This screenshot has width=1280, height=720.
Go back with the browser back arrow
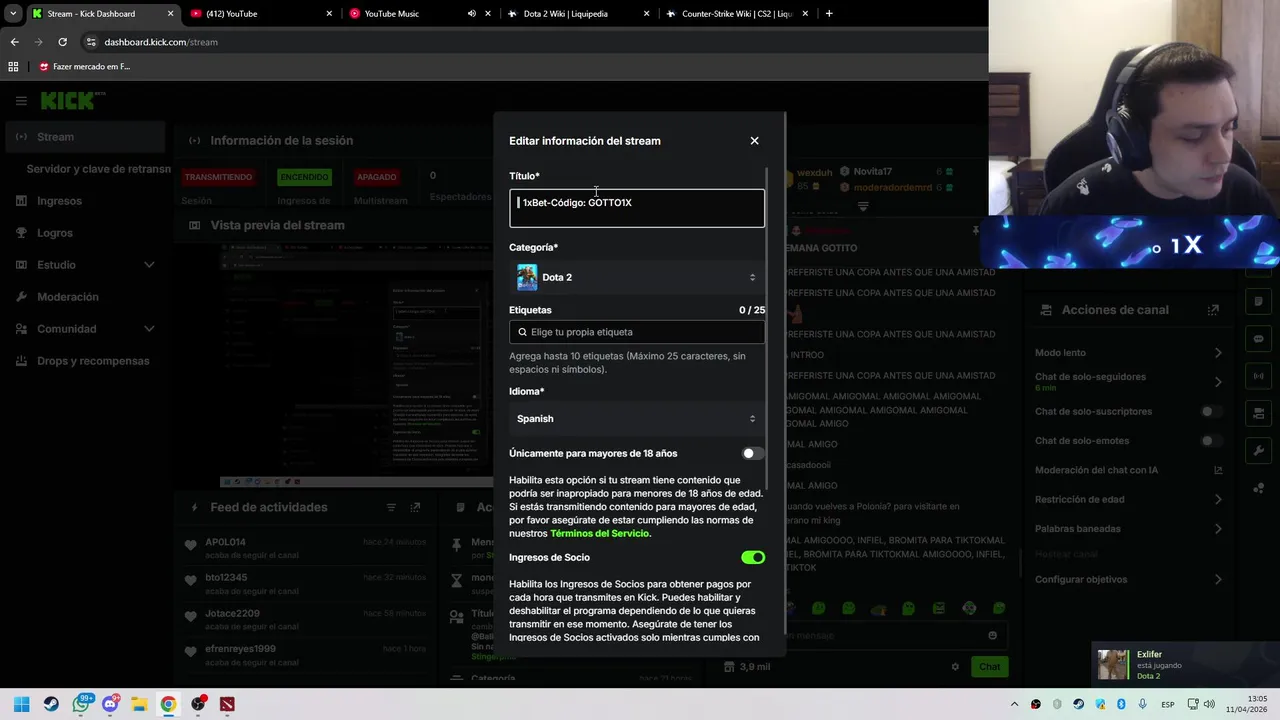click(14, 42)
